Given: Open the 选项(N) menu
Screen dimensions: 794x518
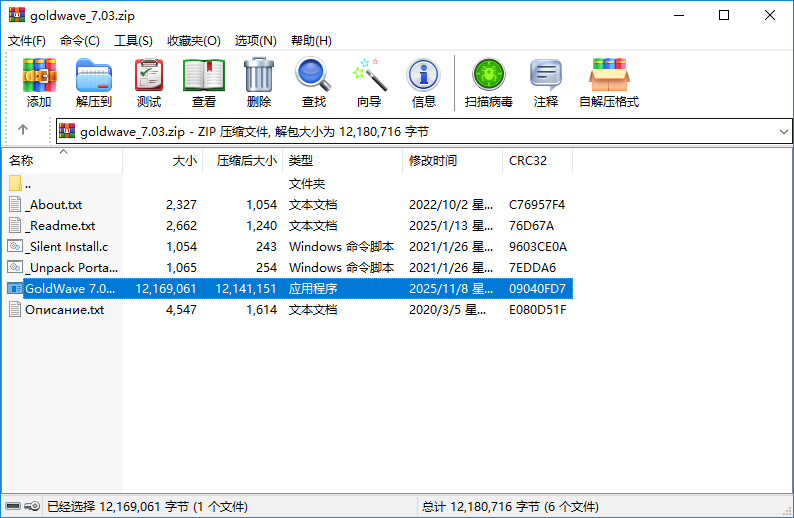Looking at the screenshot, I should click(x=256, y=41).
